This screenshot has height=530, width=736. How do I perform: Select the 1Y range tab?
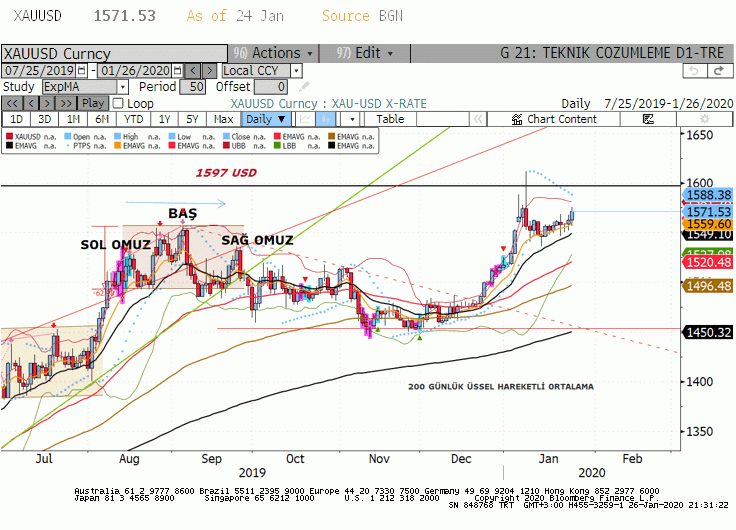[x=164, y=119]
